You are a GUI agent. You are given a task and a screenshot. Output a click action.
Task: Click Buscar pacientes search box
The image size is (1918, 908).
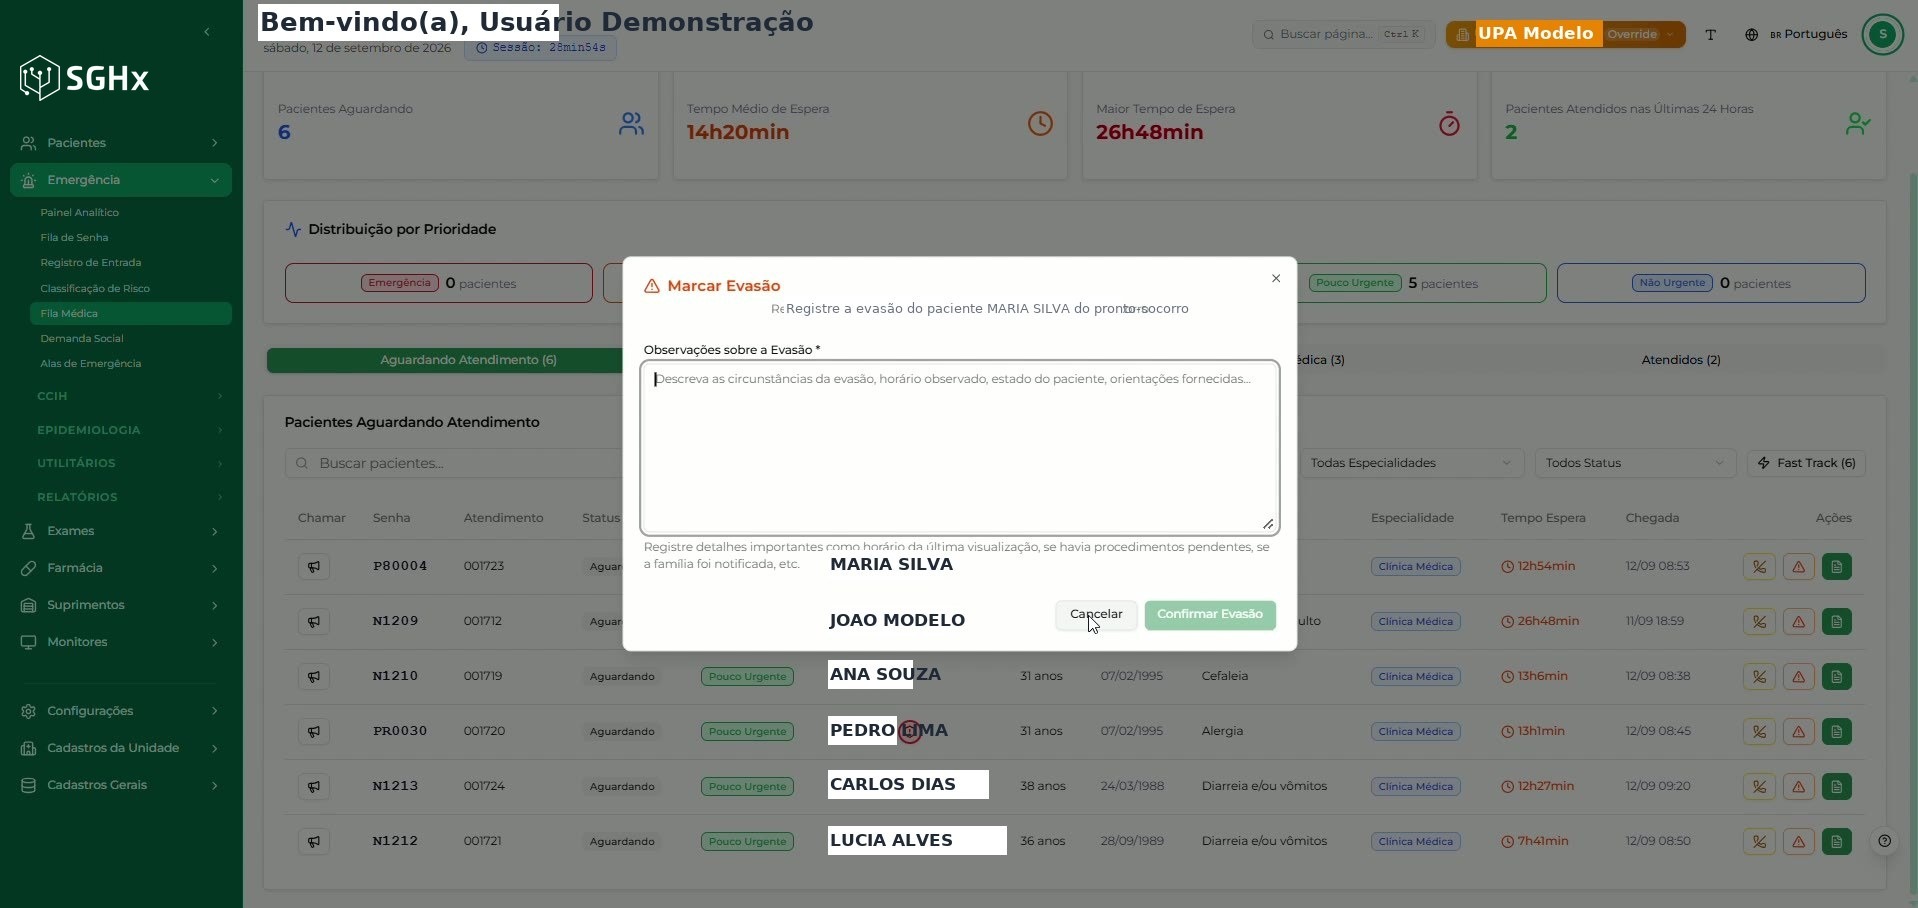click(455, 463)
